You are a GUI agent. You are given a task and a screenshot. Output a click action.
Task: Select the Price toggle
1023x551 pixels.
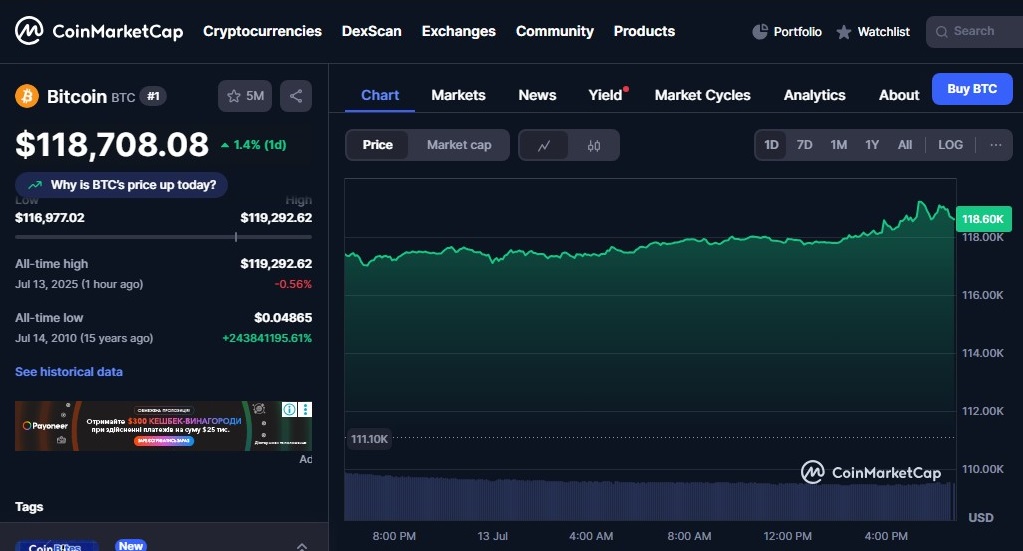point(378,145)
